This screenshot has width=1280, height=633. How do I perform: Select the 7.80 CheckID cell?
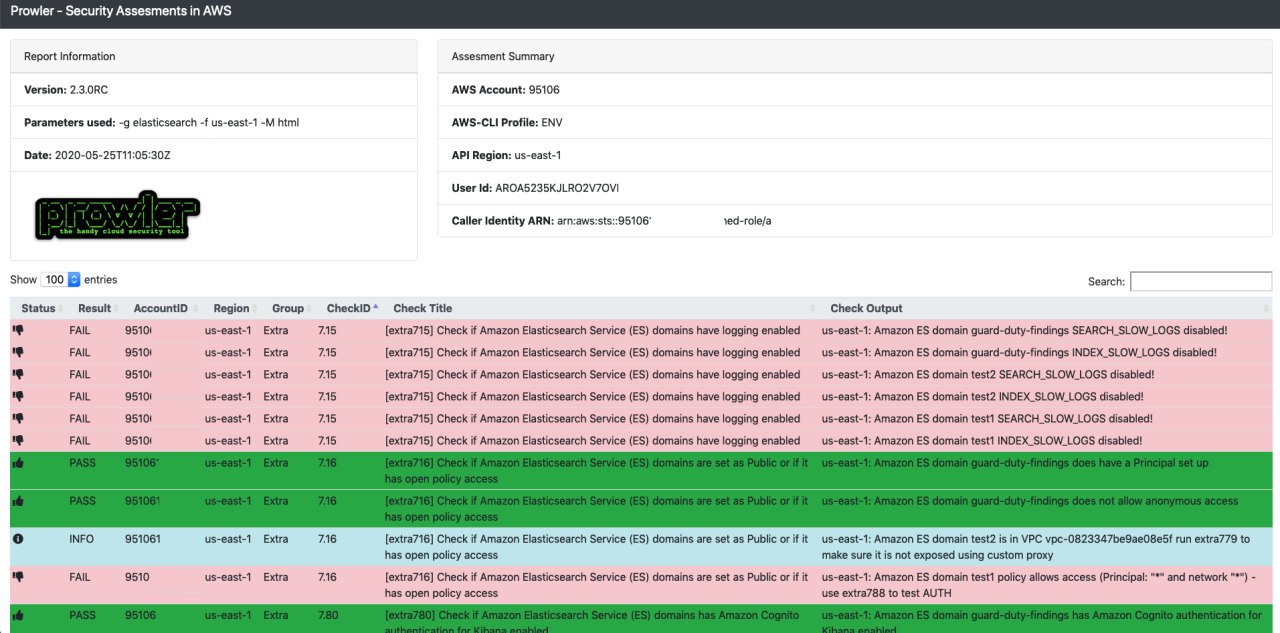328,615
